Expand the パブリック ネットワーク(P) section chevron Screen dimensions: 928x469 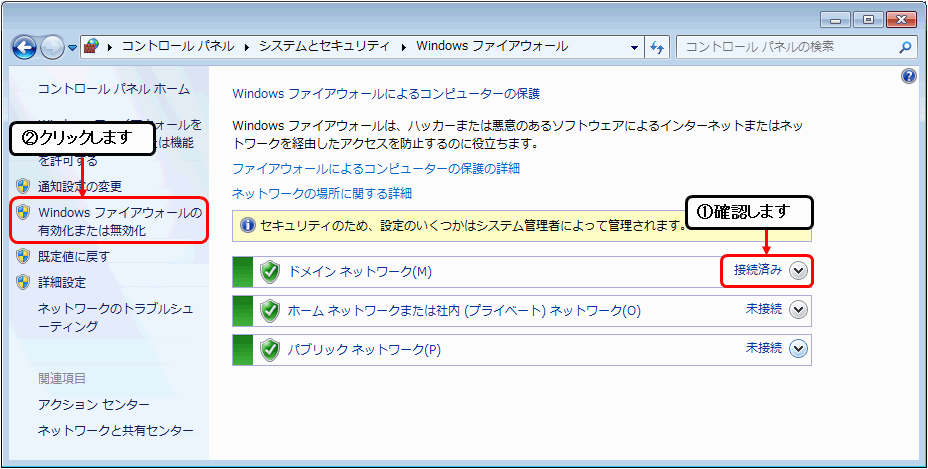pyautogui.click(x=798, y=349)
